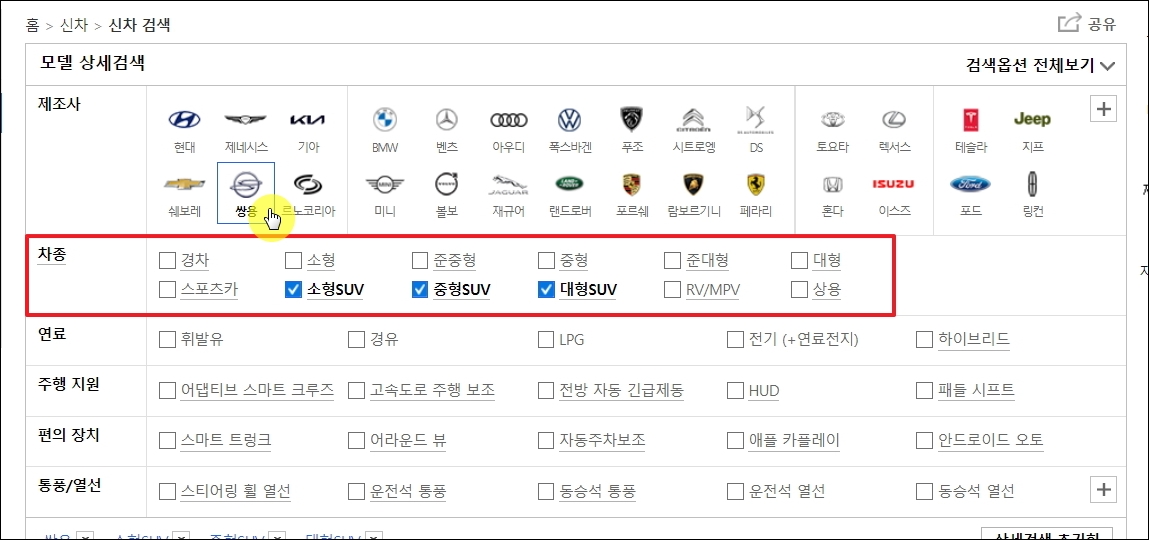Image resolution: width=1149 pixels, height=540 pixels.
Task: Choose the Chevrolet (쉐보레) logo
Action: [x=185, y=184]
